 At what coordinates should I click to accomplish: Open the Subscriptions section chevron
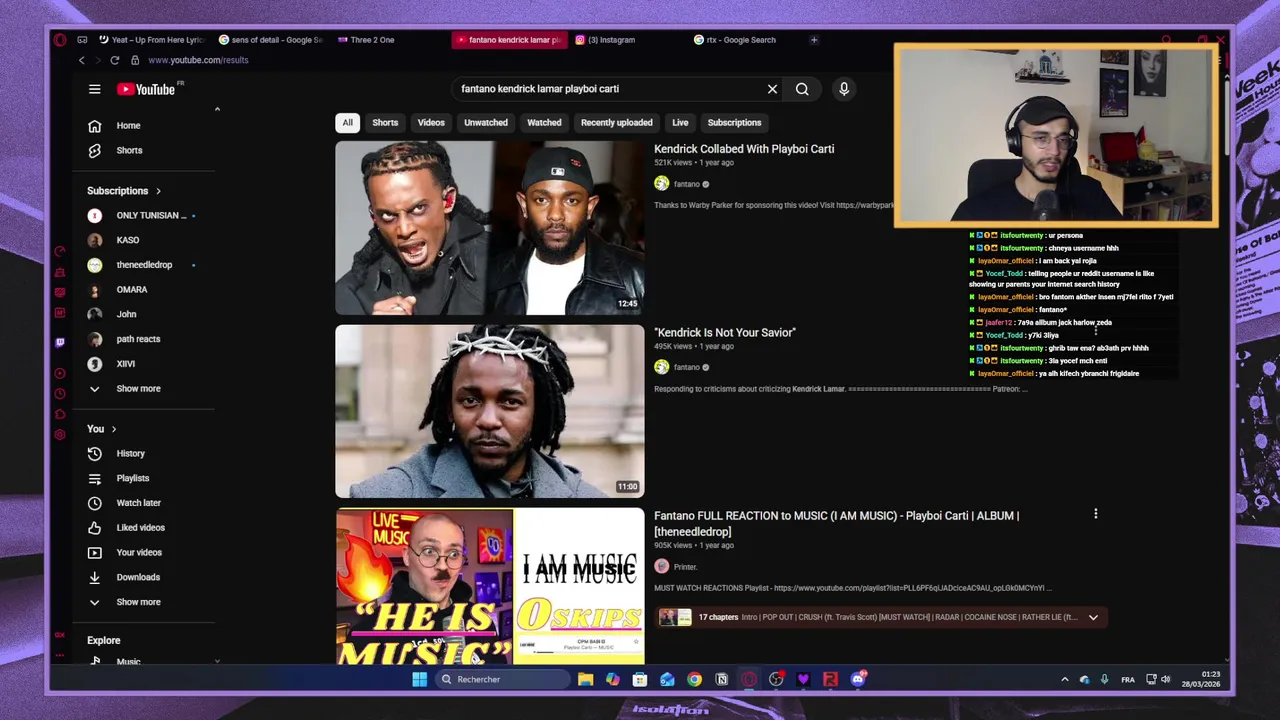tap(158, 191)
